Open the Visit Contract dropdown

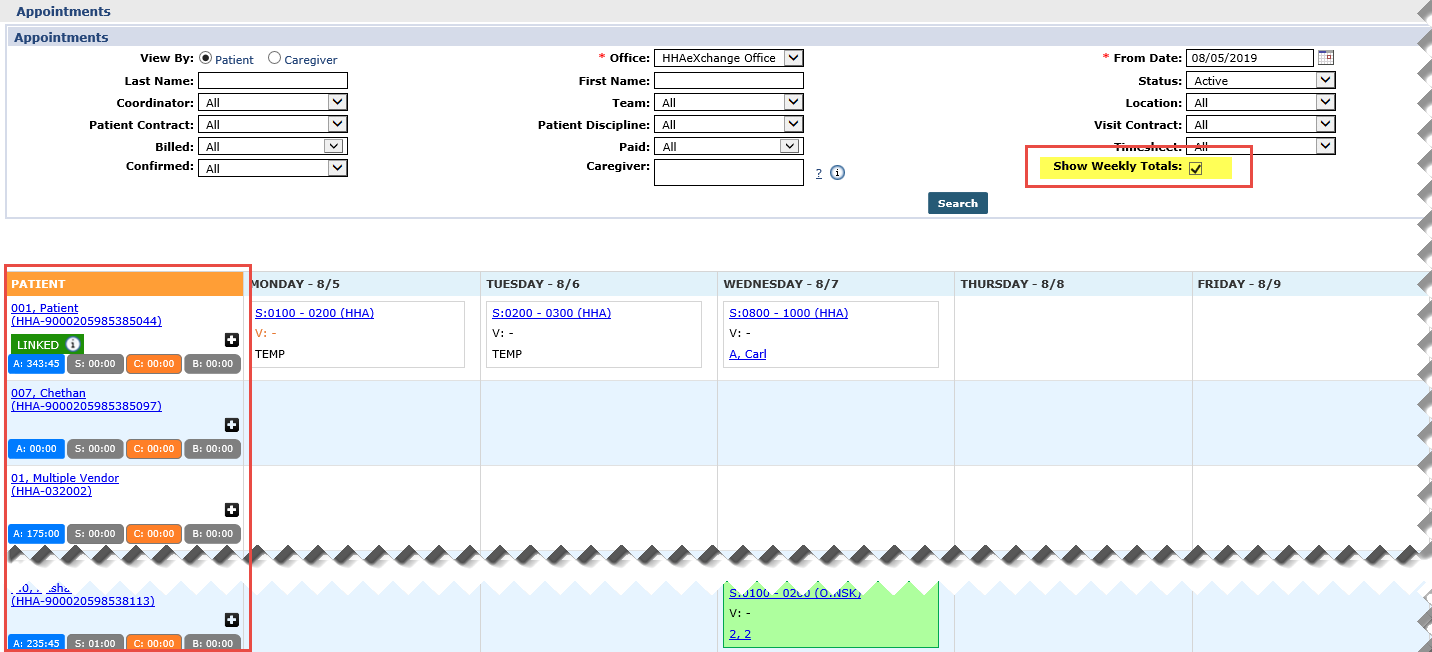[1260, 124]
